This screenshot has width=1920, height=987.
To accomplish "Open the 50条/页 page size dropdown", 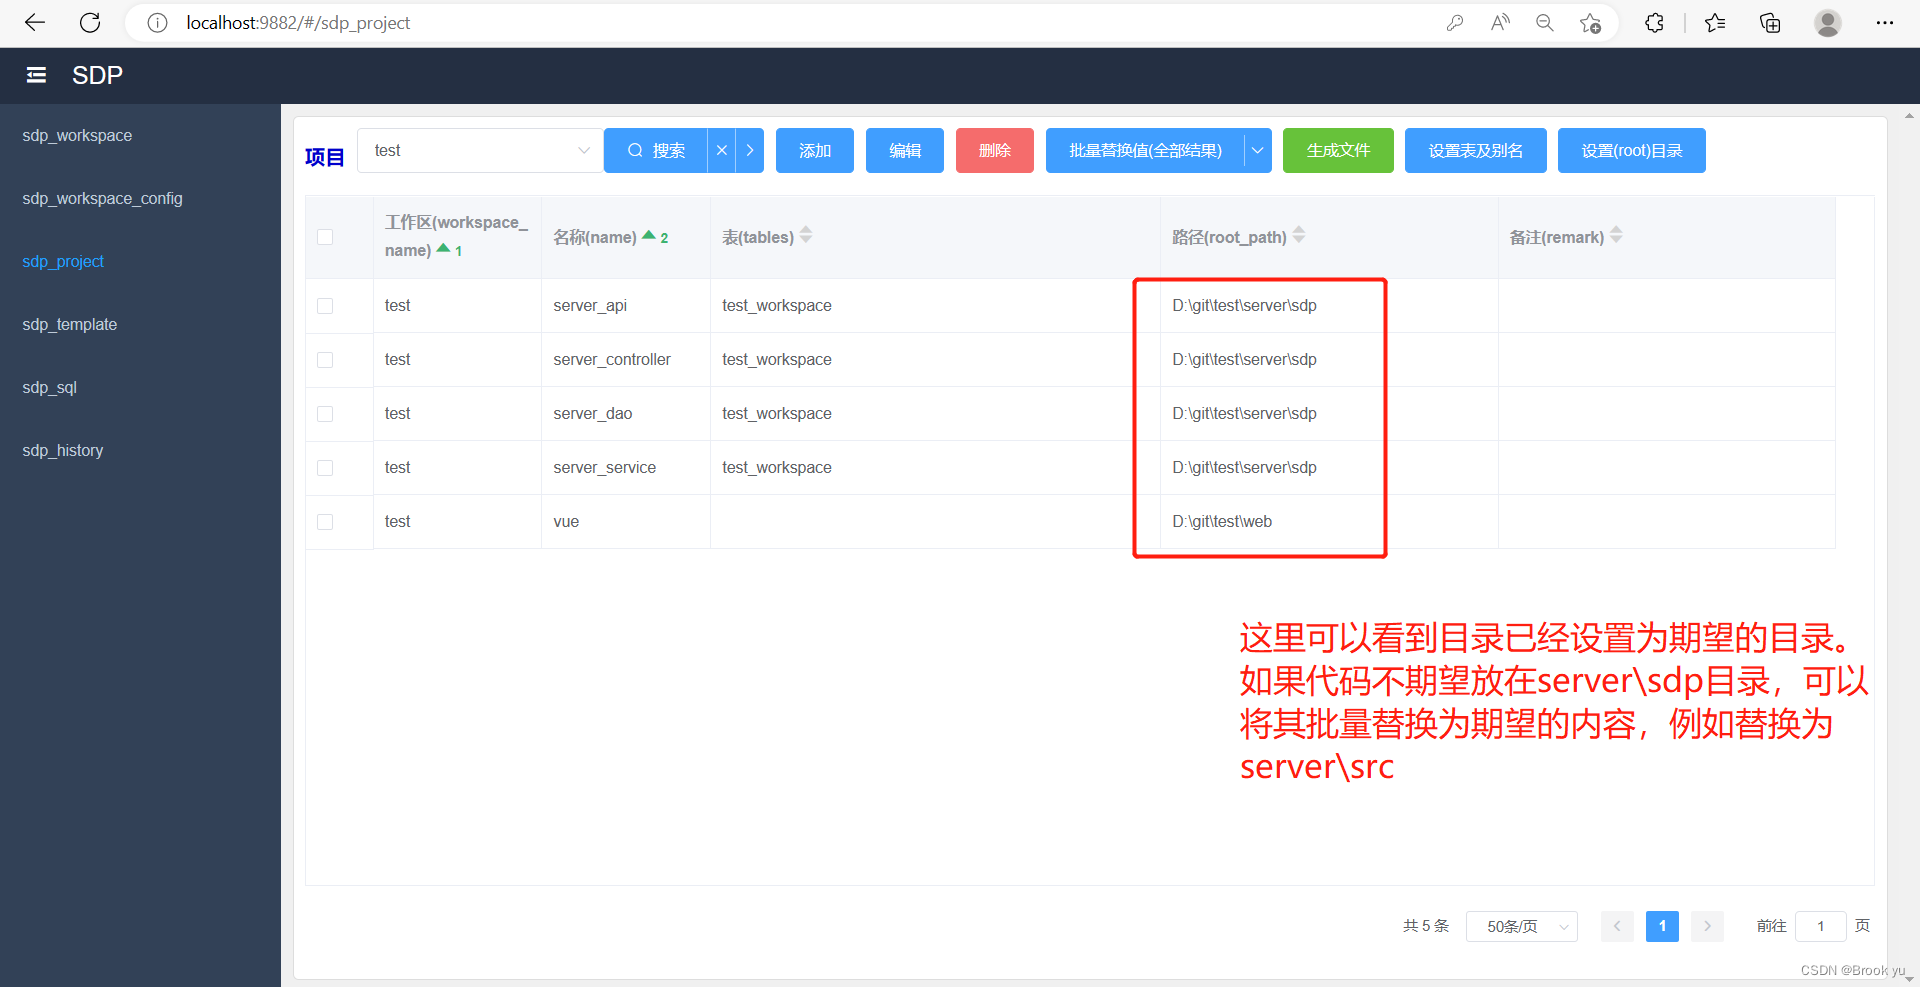I will (1522, 926).
